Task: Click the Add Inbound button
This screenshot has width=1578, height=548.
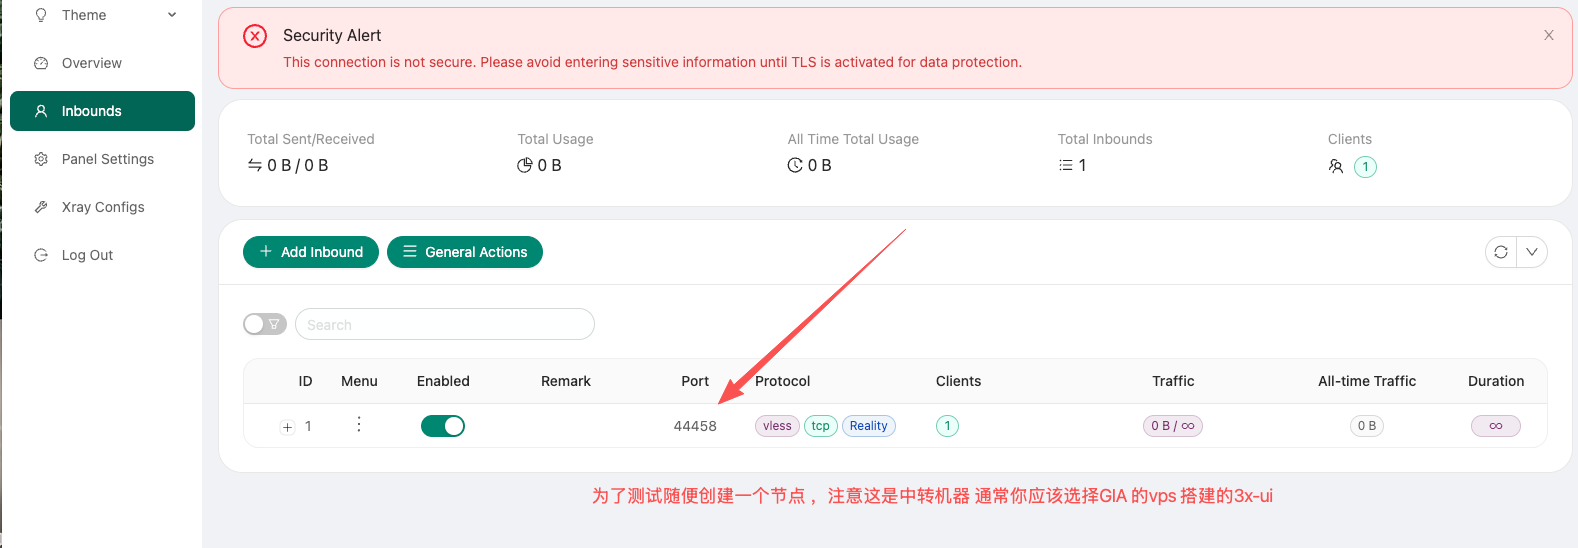Action: click(x=311, y=252)
